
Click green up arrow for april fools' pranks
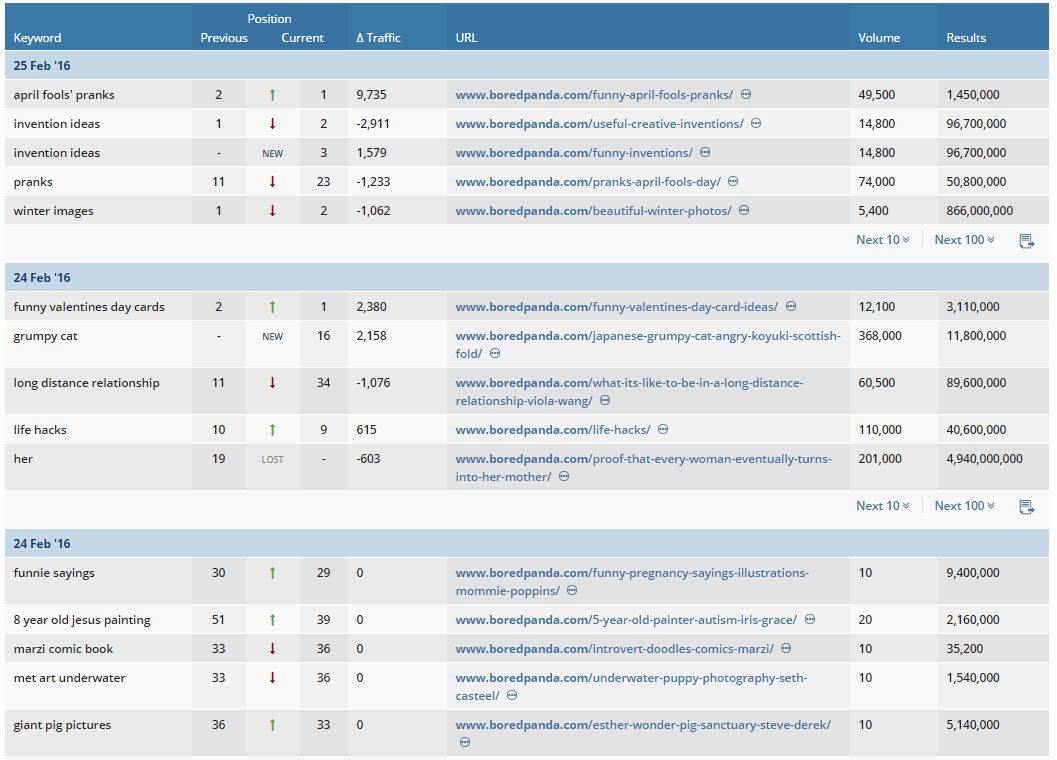click(x=272, y=94)
